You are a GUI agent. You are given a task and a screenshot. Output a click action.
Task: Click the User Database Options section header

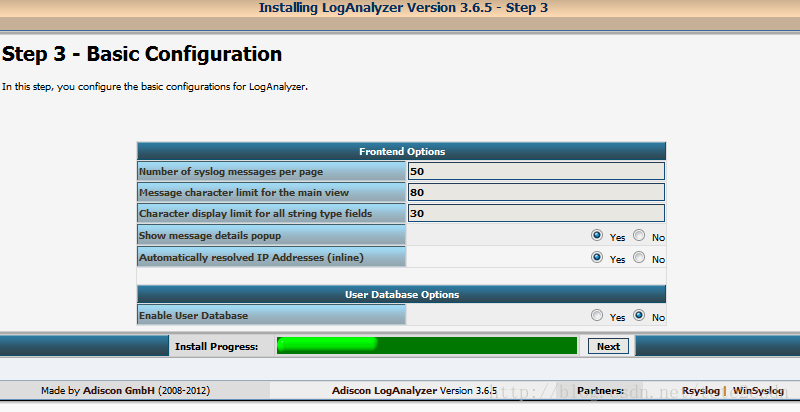click(402, 295)
